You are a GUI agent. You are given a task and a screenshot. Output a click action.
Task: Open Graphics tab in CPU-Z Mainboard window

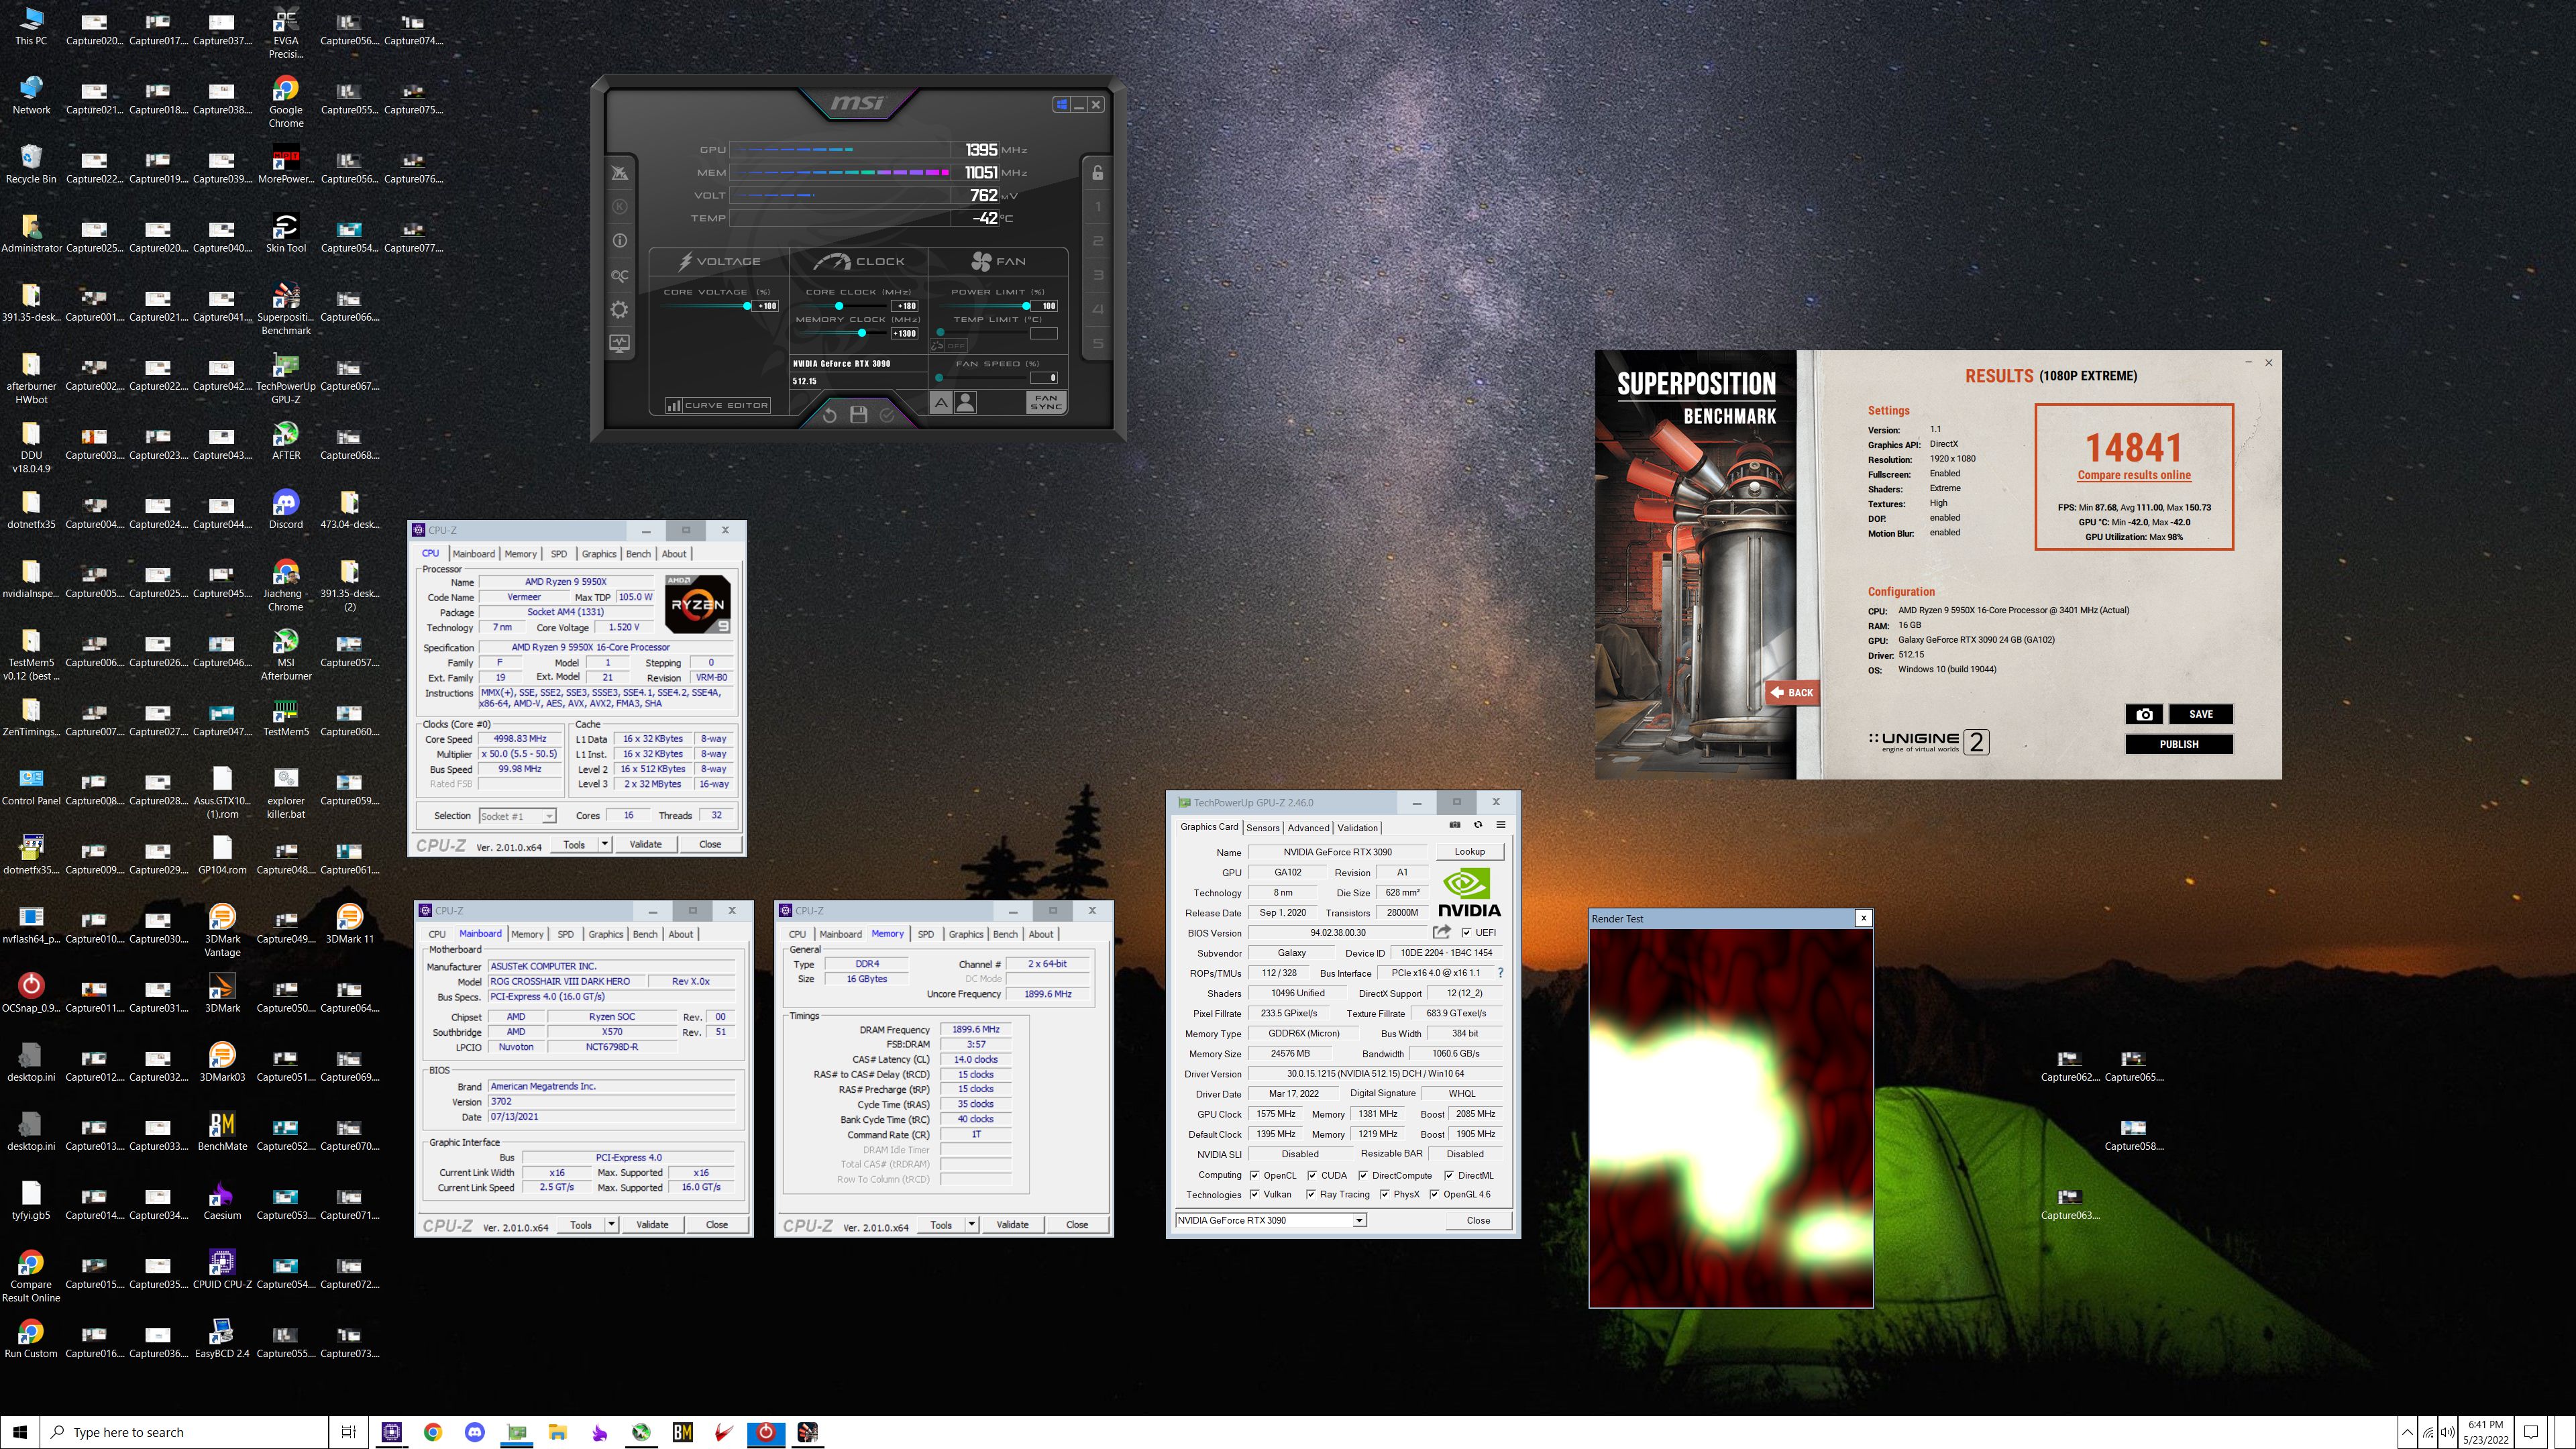click(605, 934)
